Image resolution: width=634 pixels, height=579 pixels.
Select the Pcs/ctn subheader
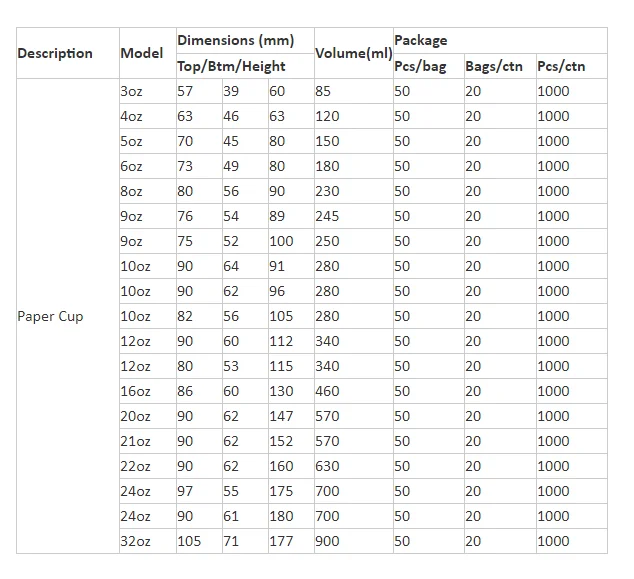pos(561,67)
